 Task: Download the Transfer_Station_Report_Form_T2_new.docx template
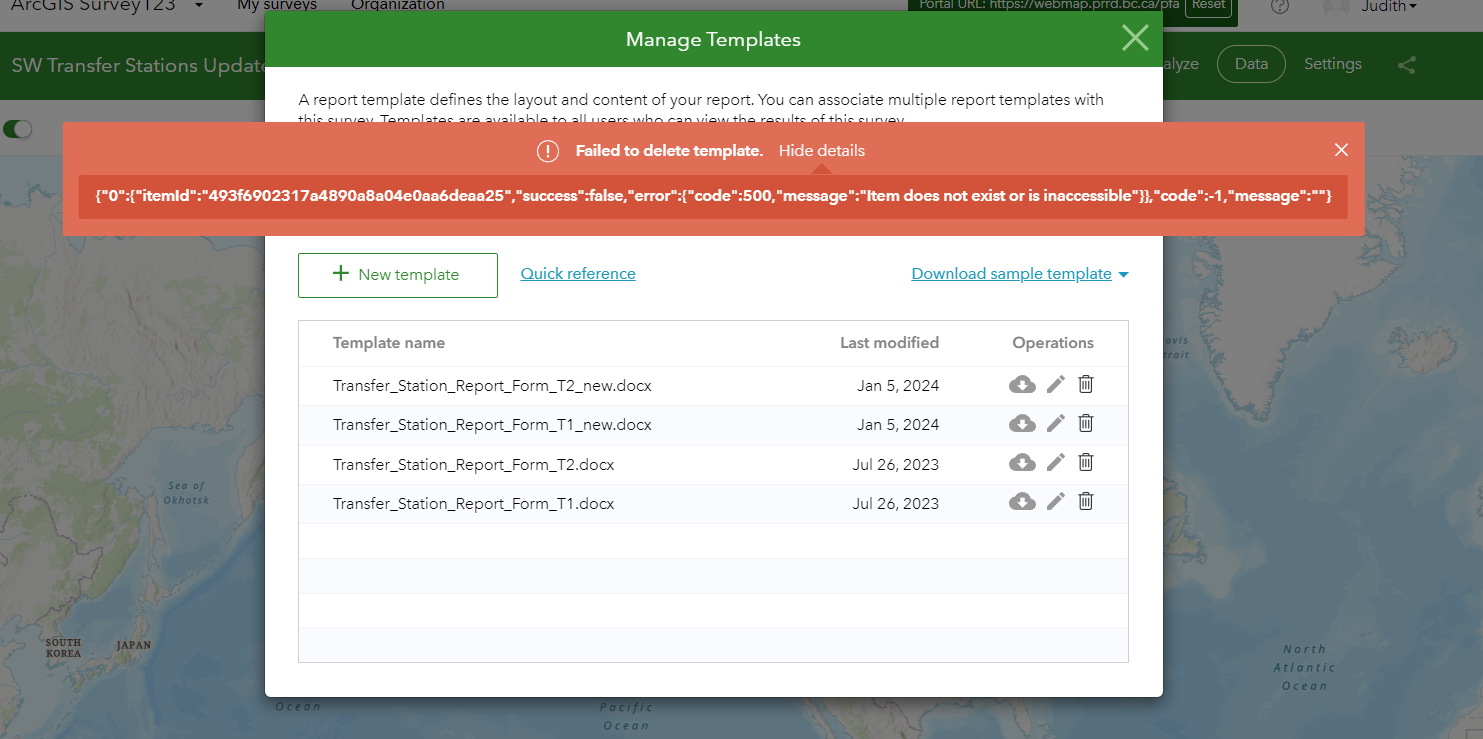1022,384
